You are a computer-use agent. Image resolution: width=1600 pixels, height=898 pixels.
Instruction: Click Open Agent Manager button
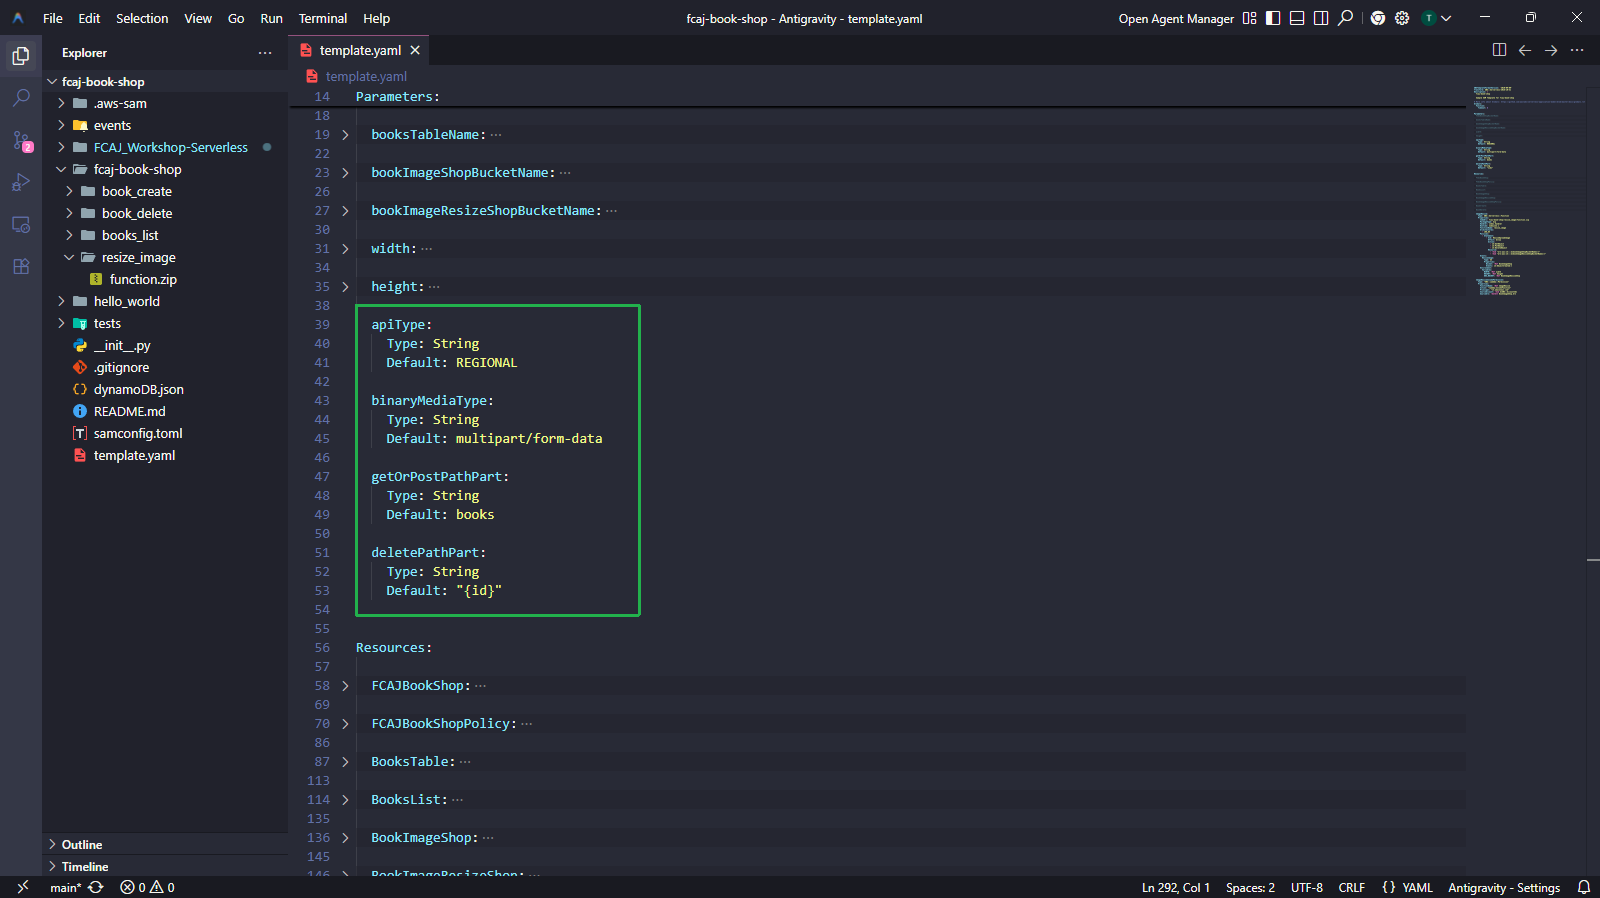pyautogui.click(x=1176, y=18)
